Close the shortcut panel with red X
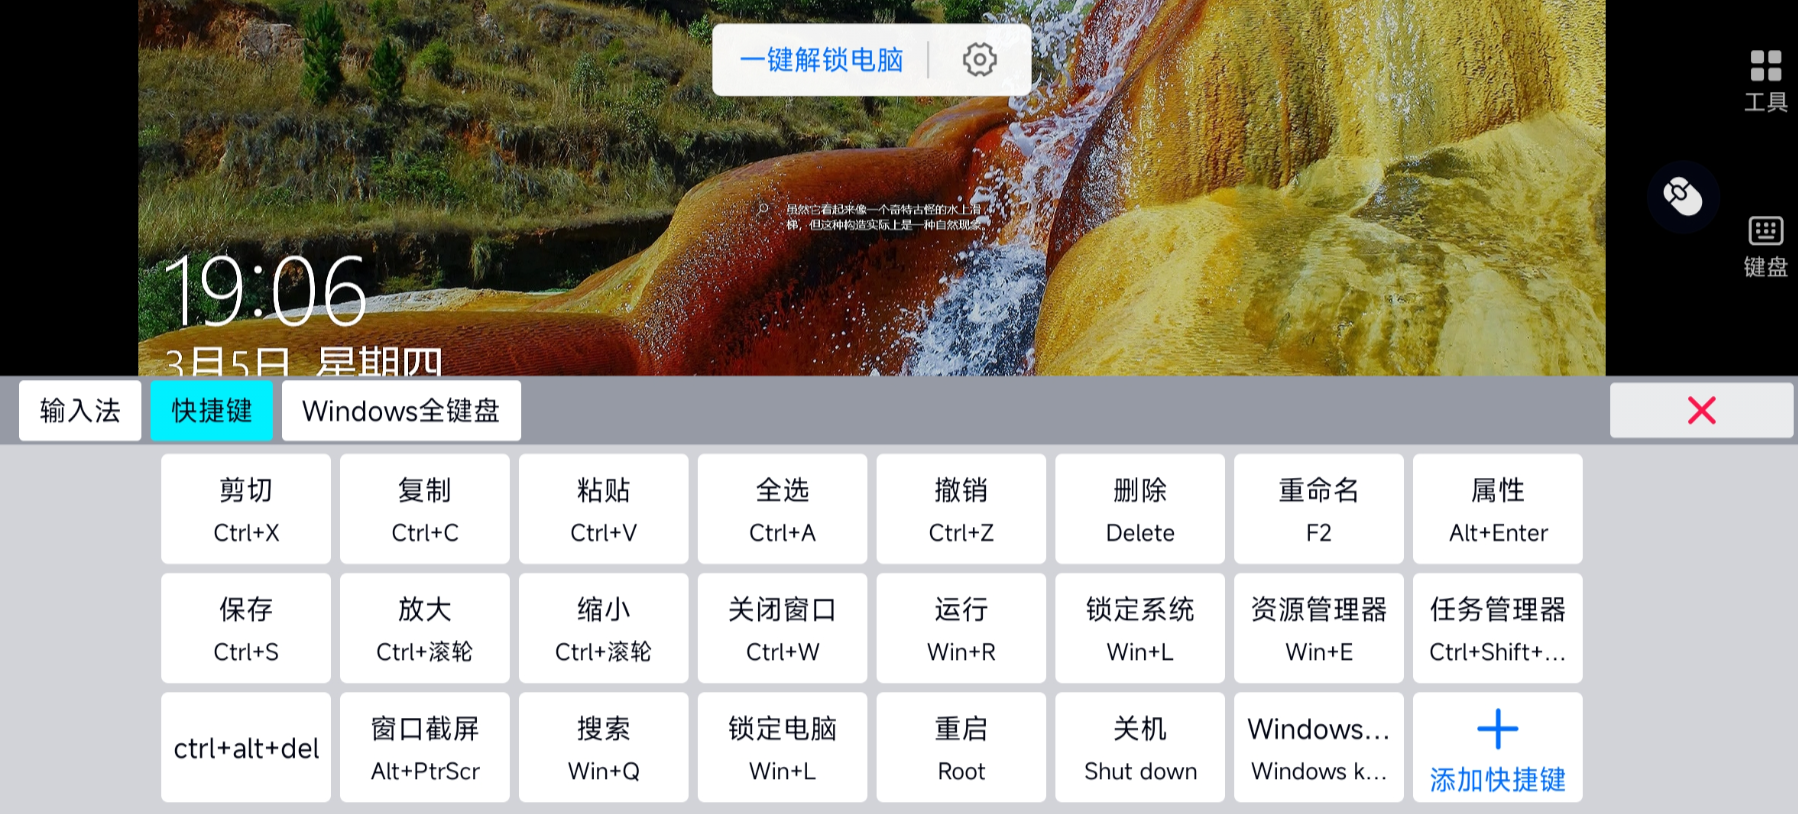This screenshot has height=814, width=1798. [x=1700, y=410]
